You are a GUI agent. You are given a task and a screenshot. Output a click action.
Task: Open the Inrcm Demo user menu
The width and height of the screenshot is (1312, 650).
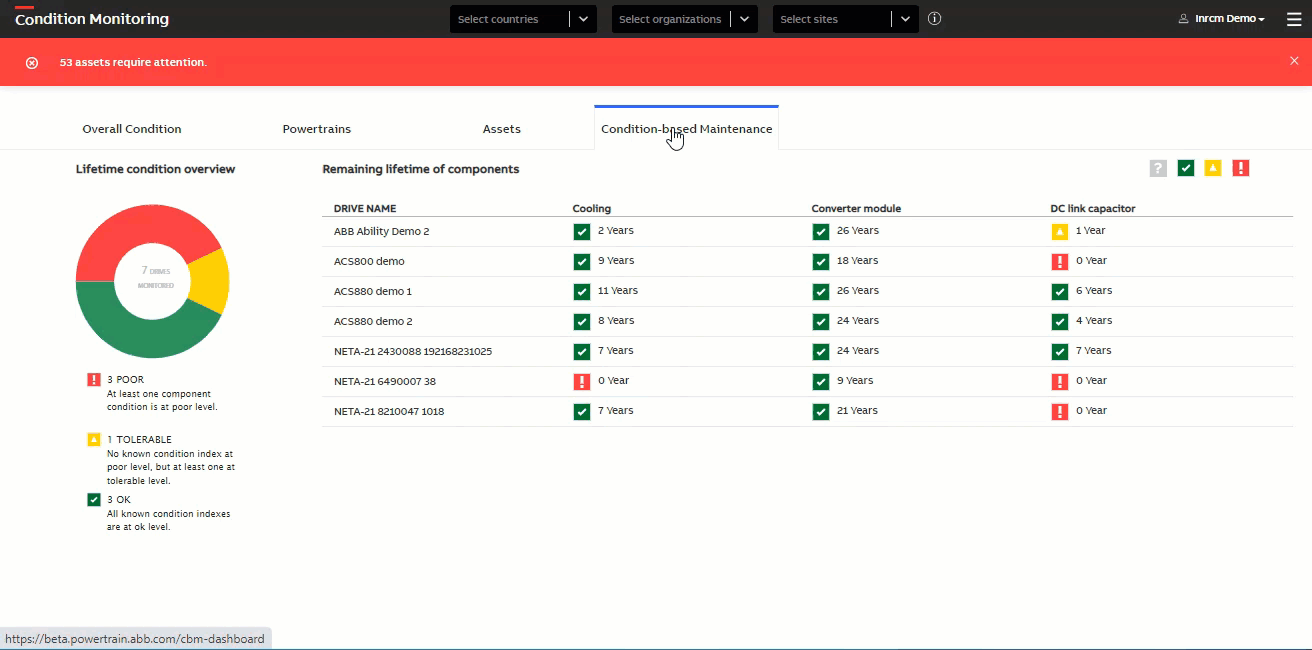click(x=1221, y=19)
